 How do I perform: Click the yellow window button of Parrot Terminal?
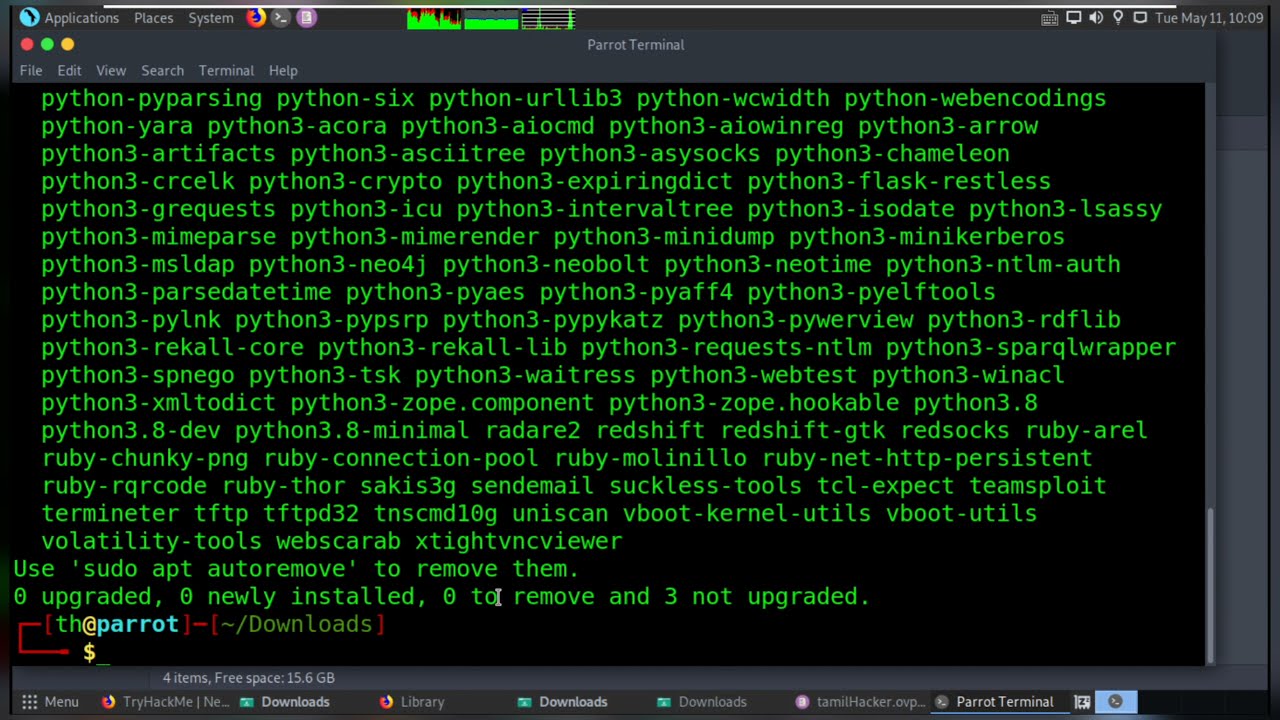click(67, 44)
